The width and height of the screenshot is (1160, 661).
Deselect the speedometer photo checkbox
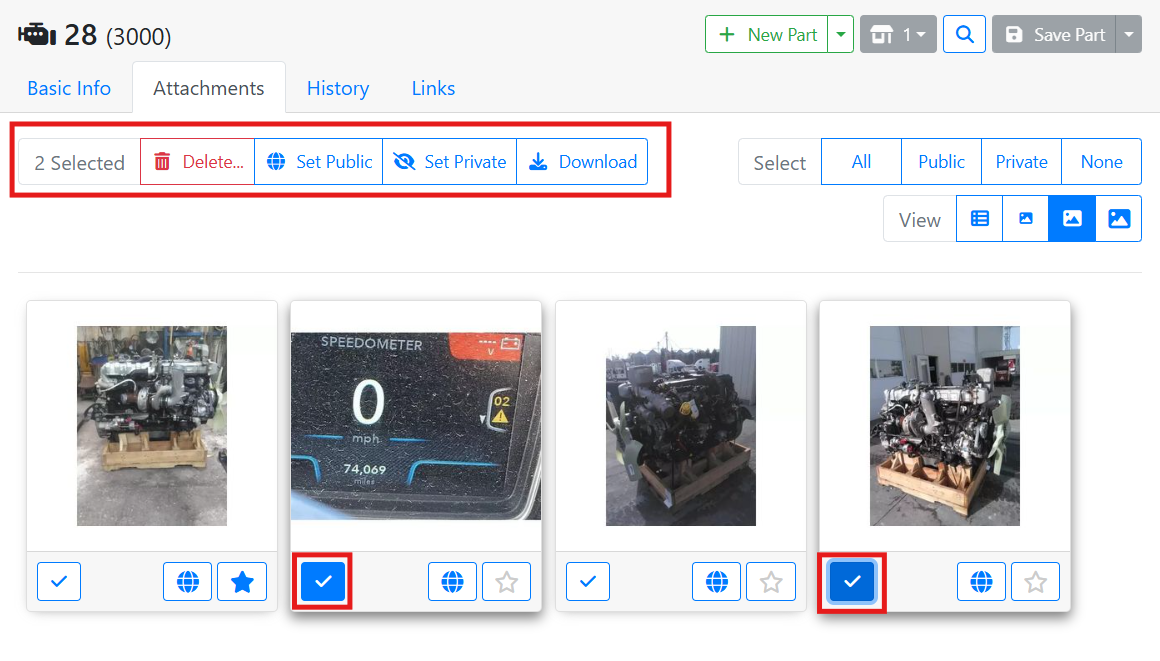click(323, 582)
